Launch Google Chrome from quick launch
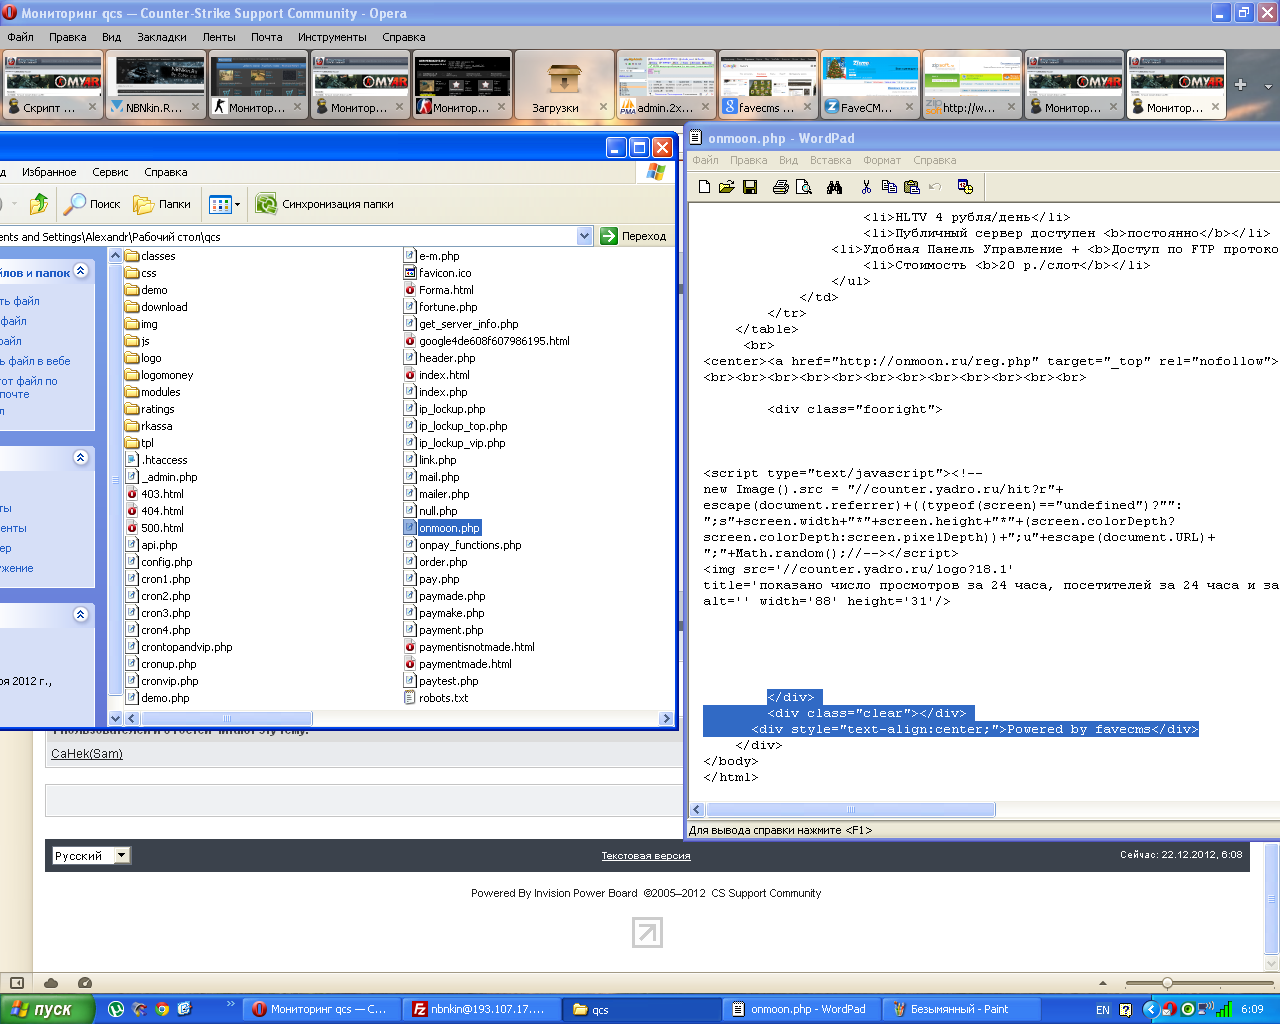1280x1024 pixels. (x=162, y=1009)
